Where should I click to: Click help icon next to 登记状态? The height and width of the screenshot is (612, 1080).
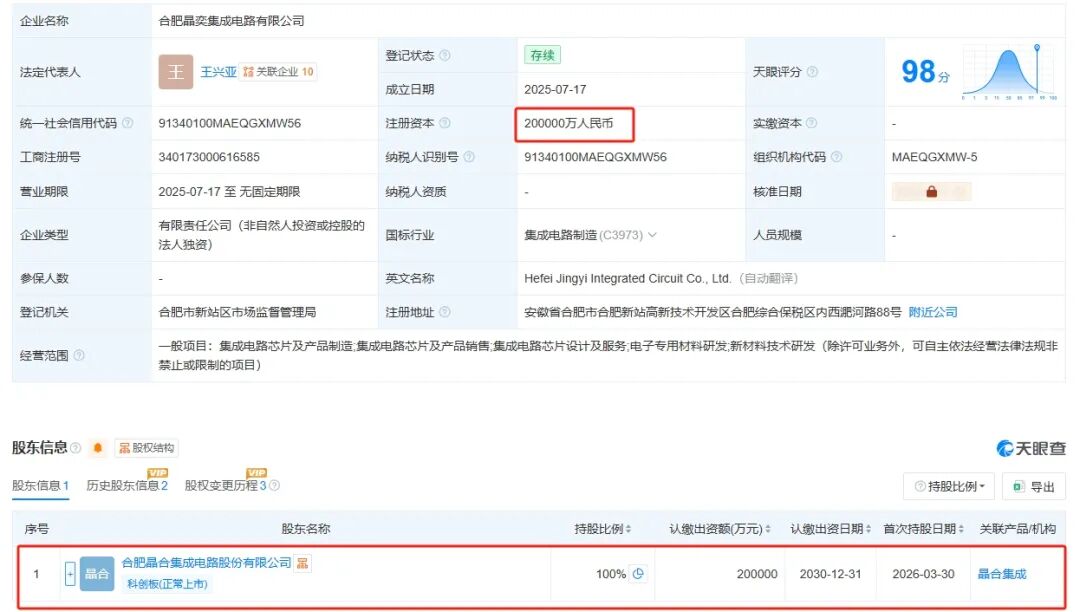444,56
